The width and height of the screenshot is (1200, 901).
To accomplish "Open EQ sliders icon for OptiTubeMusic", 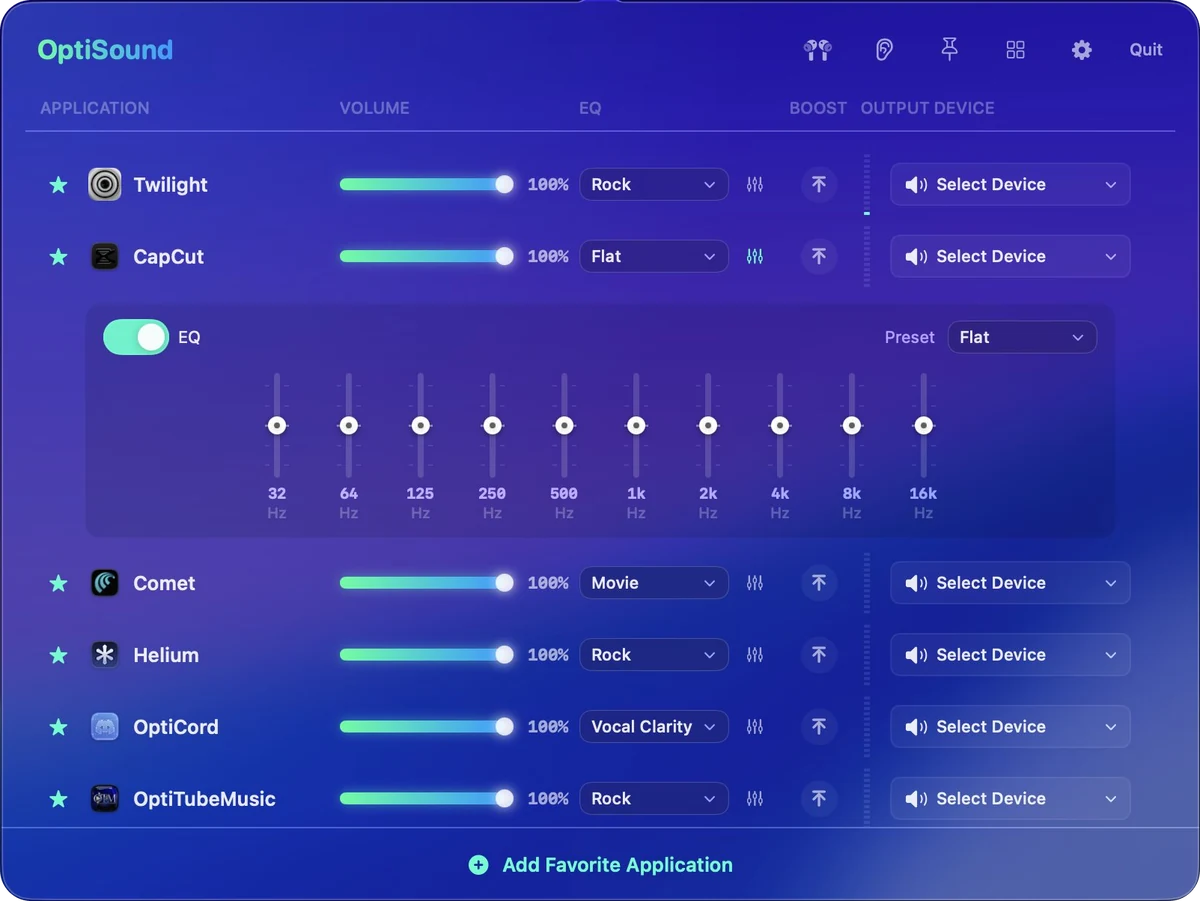I will 755,799.
